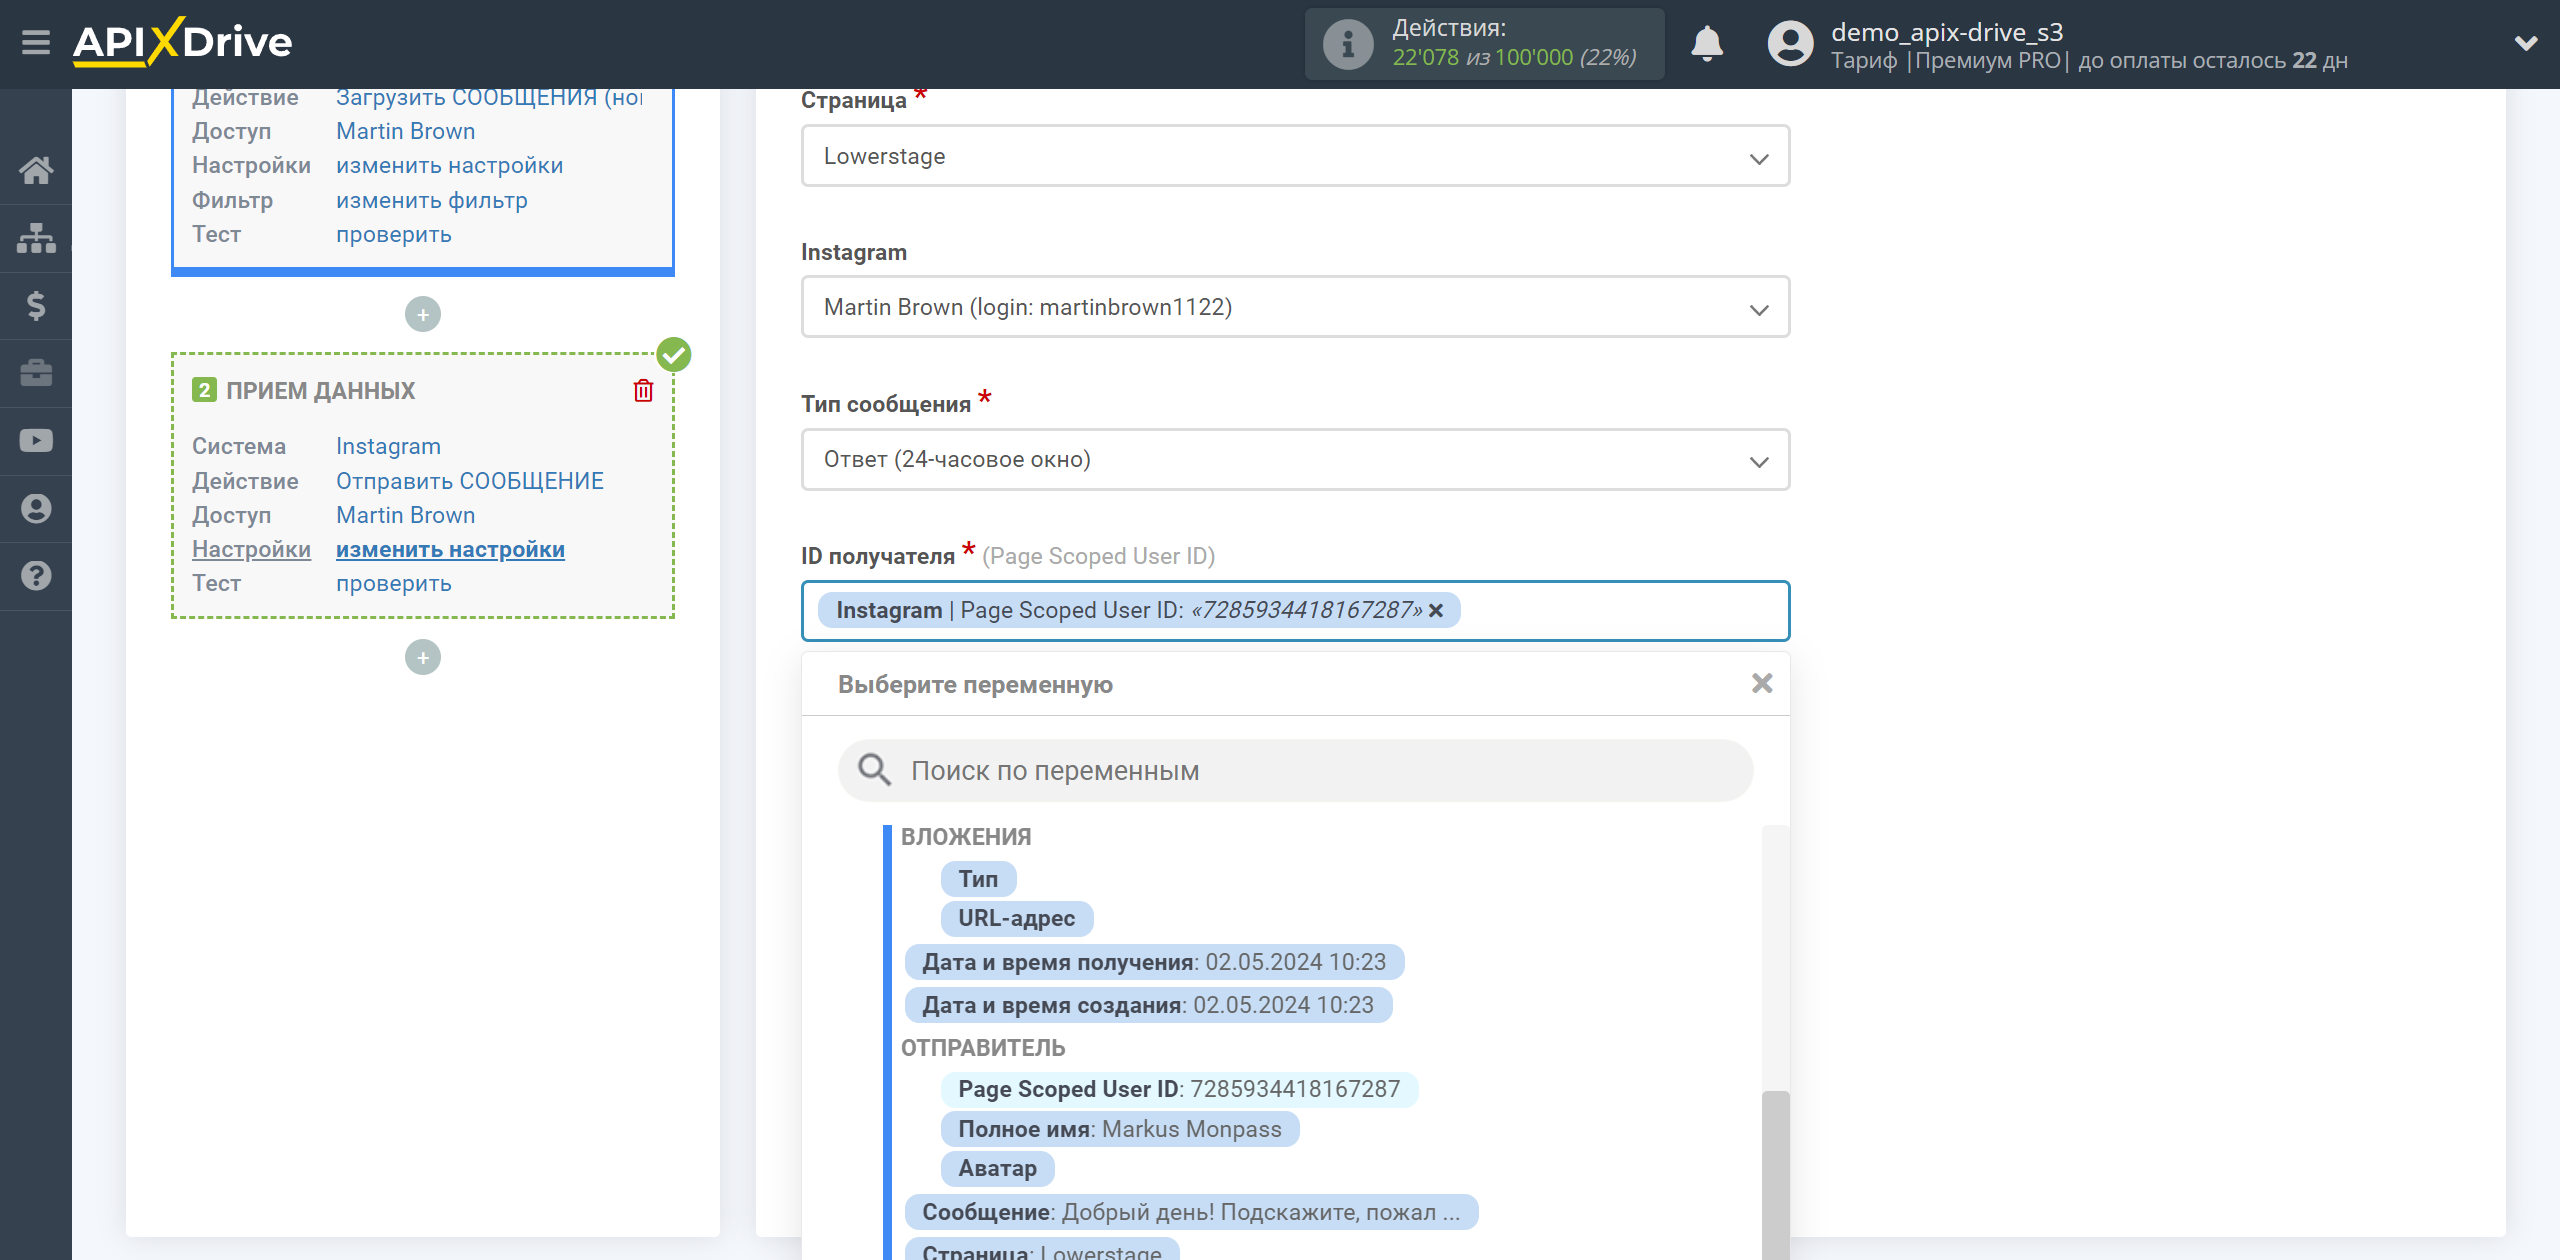Viewport: 2560px width, 1260px height.
Task: Select the Аватар variable
Action: pyautogui.click(x=998, y=1168)
